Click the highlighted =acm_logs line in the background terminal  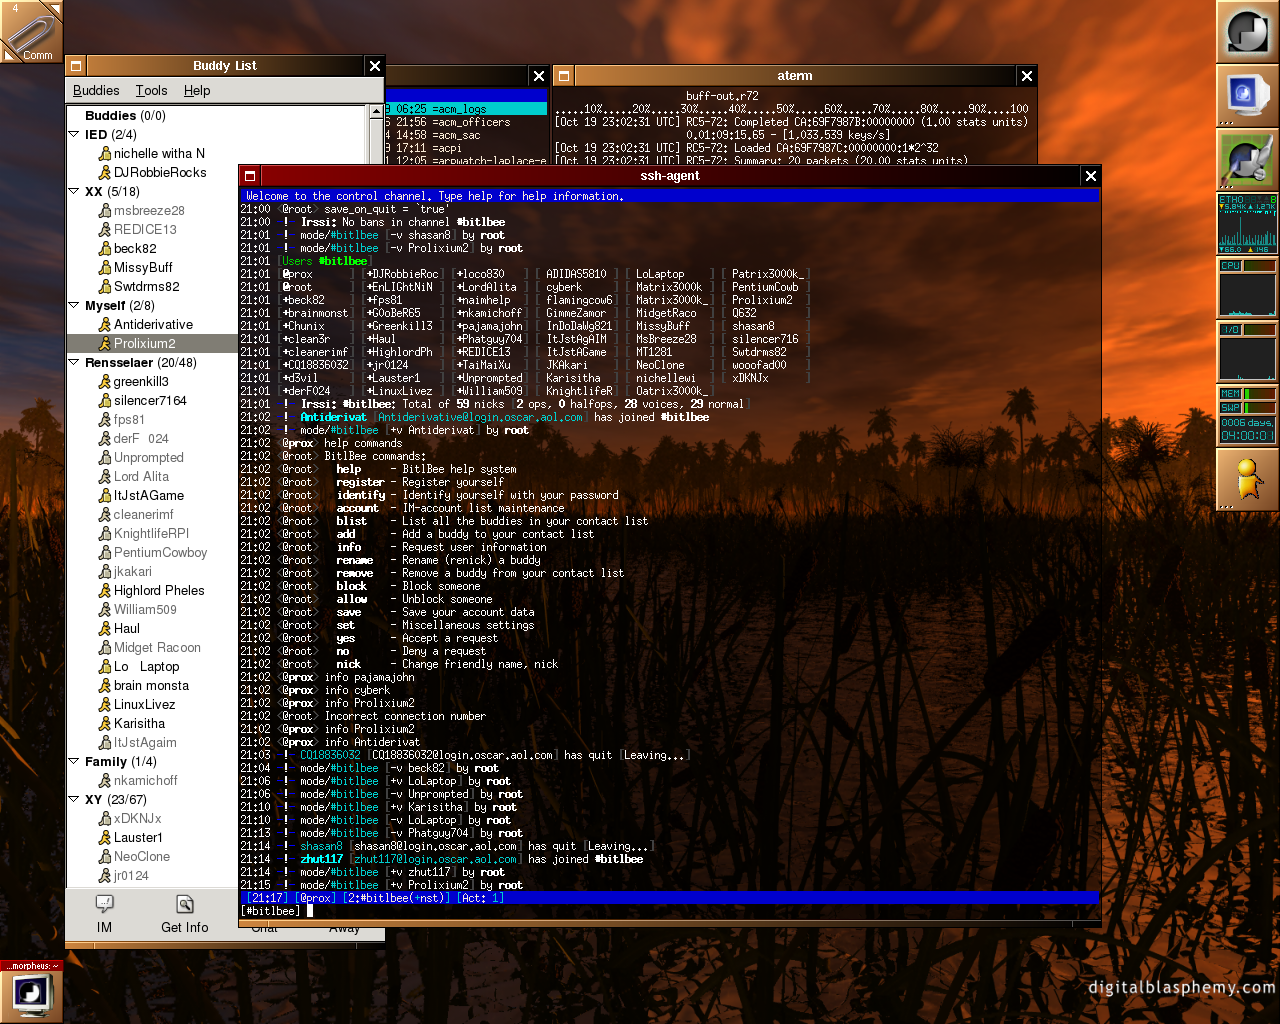[466, 109]
